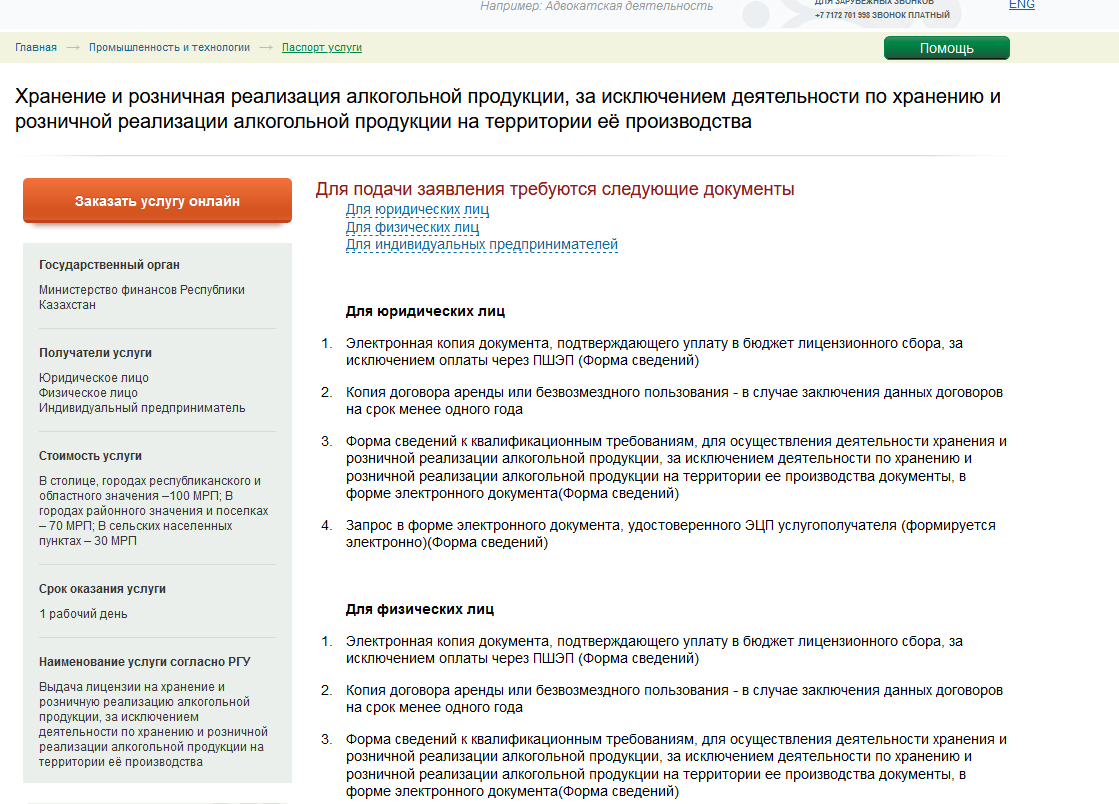Click the page title about Хранение и розничная реализация
Screen dimensions: 1119x804
pos(507,109)
